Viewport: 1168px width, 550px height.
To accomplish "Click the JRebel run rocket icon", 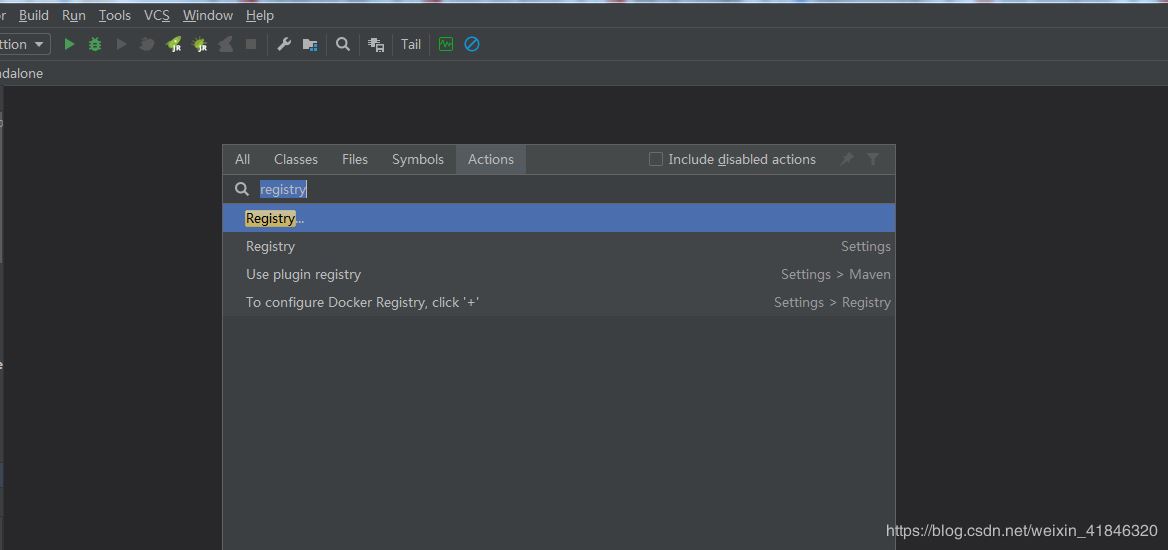I will pyautogui.click(x=174, y=44).
